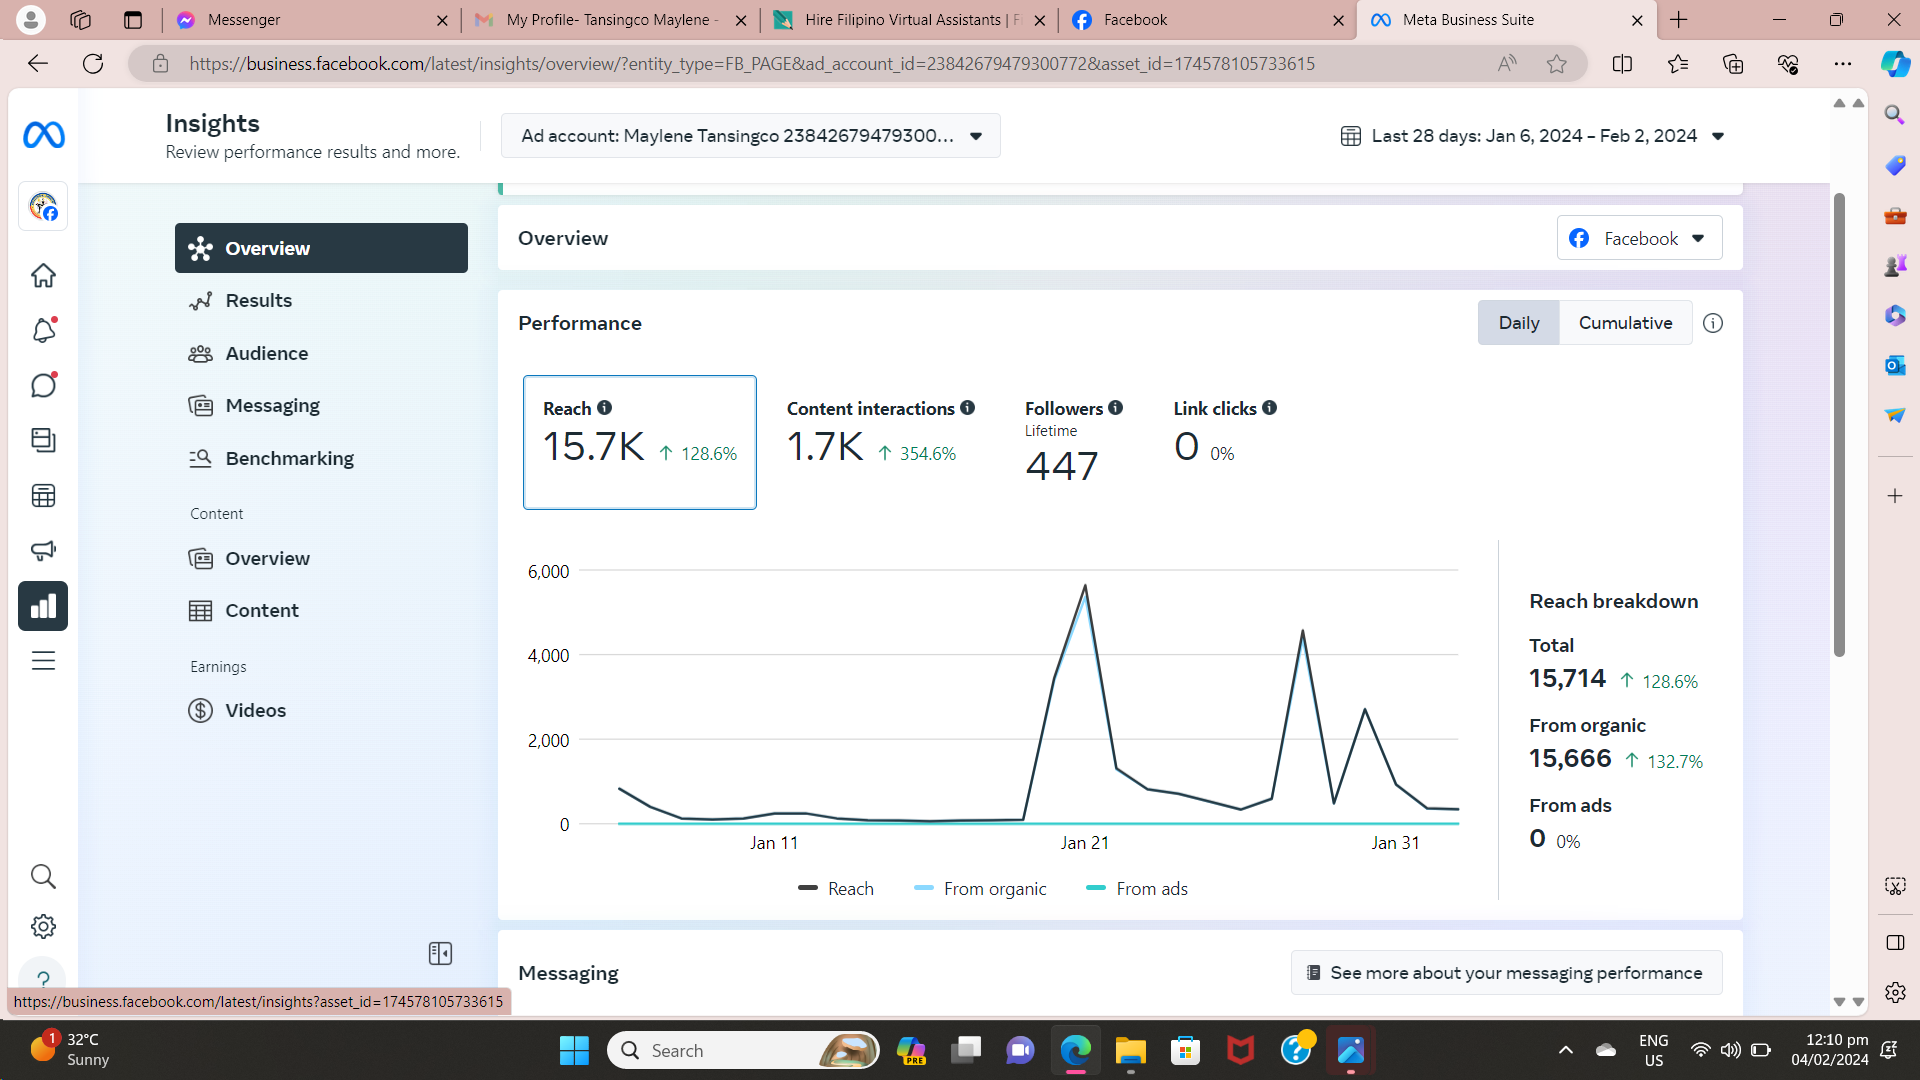Switch chart to Cumulative view
This screenshot has width=1920, height=1080.
pyautogui.click(x=1625, y=323)
